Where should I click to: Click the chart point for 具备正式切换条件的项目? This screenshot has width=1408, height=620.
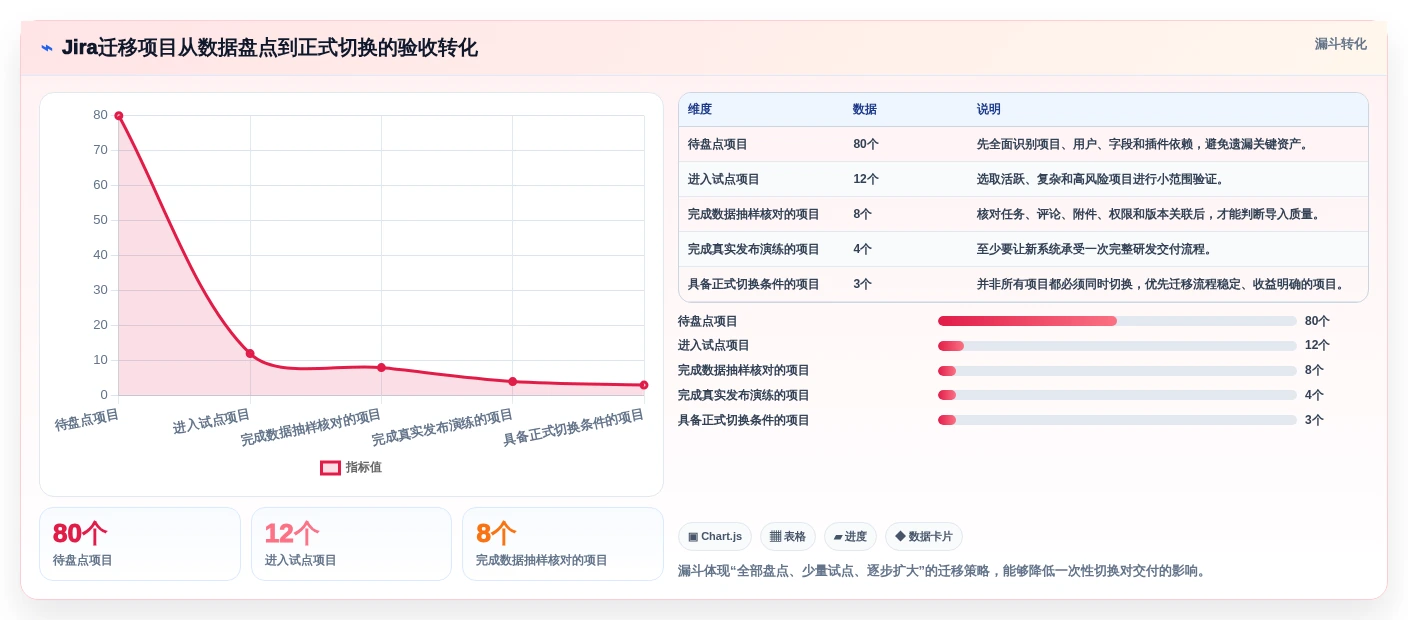pyautogui.click(x=644, y=385)
